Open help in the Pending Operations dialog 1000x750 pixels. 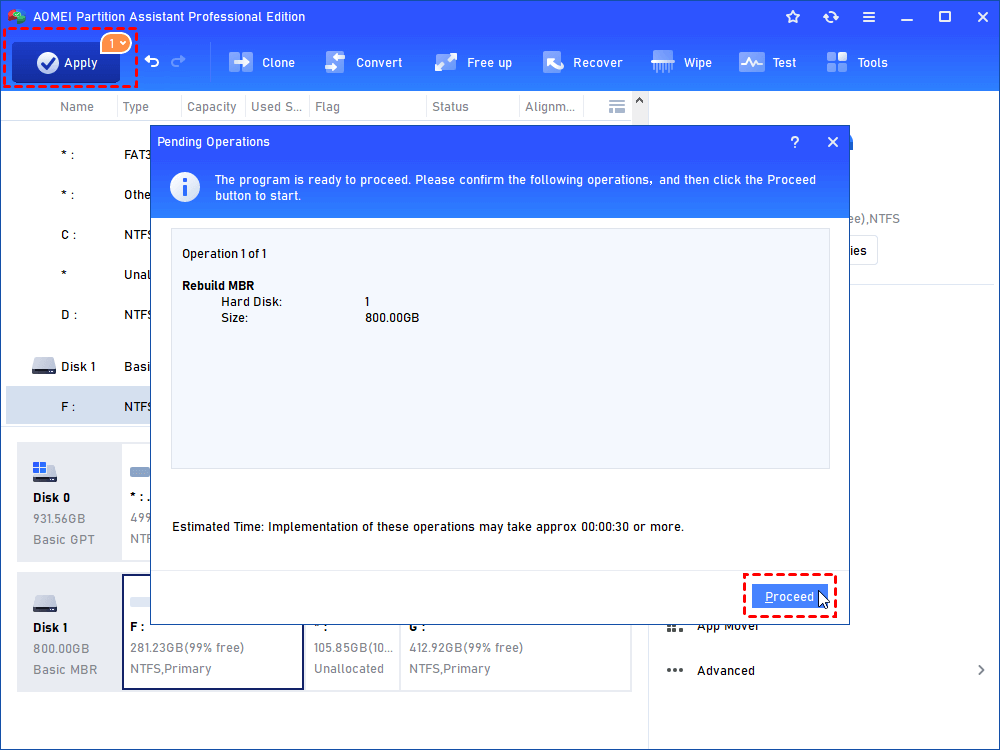coord(795,142)
